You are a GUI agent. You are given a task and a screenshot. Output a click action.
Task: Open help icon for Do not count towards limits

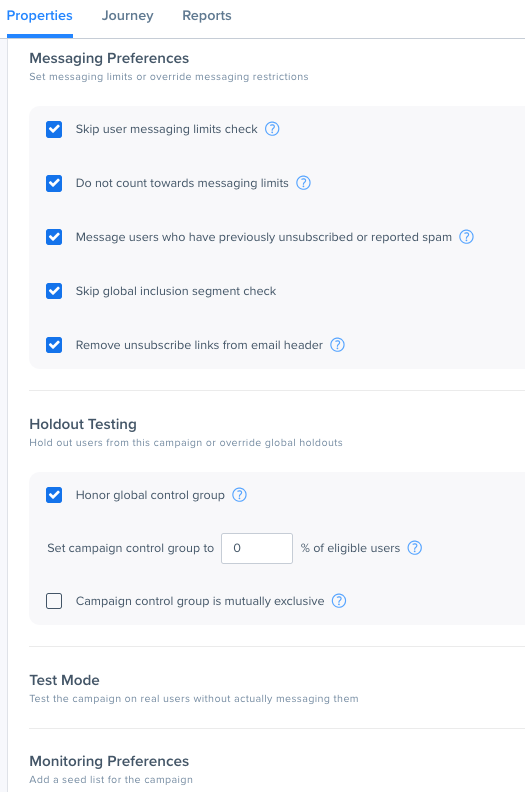pos(303,183)
